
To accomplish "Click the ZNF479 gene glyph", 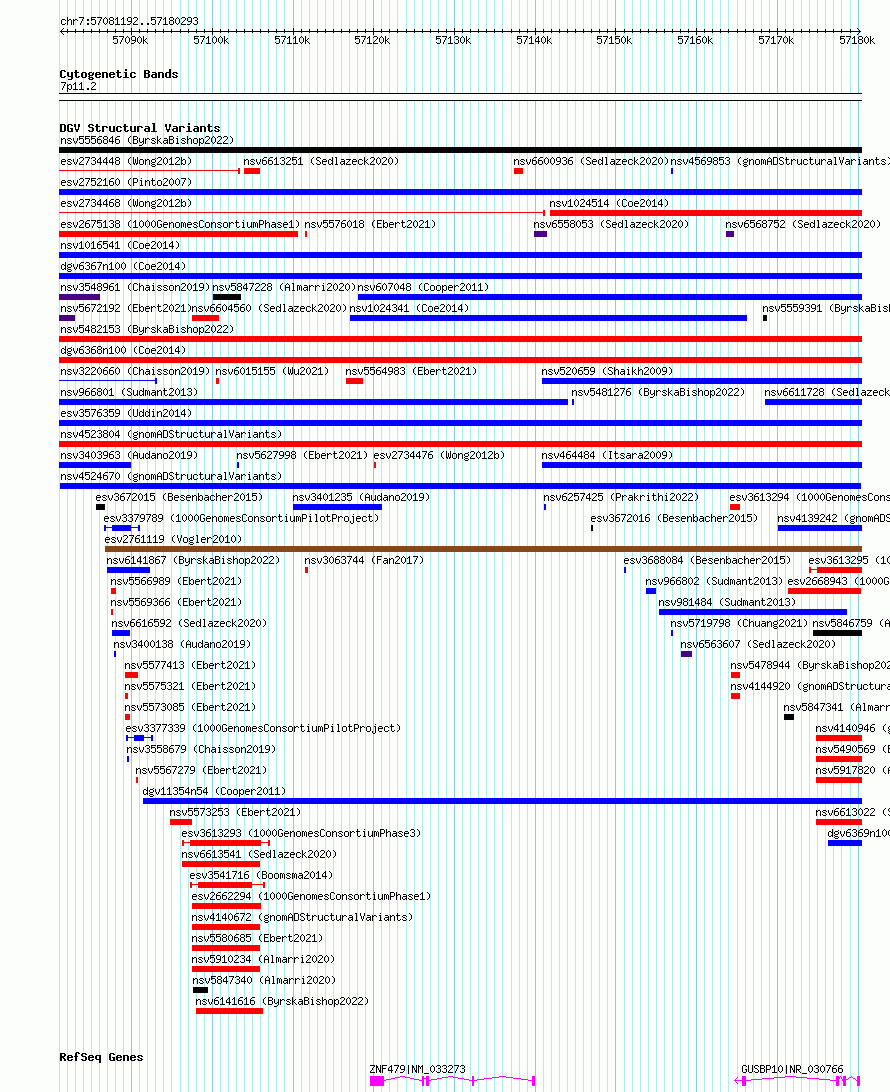I will pos(453,1081).
